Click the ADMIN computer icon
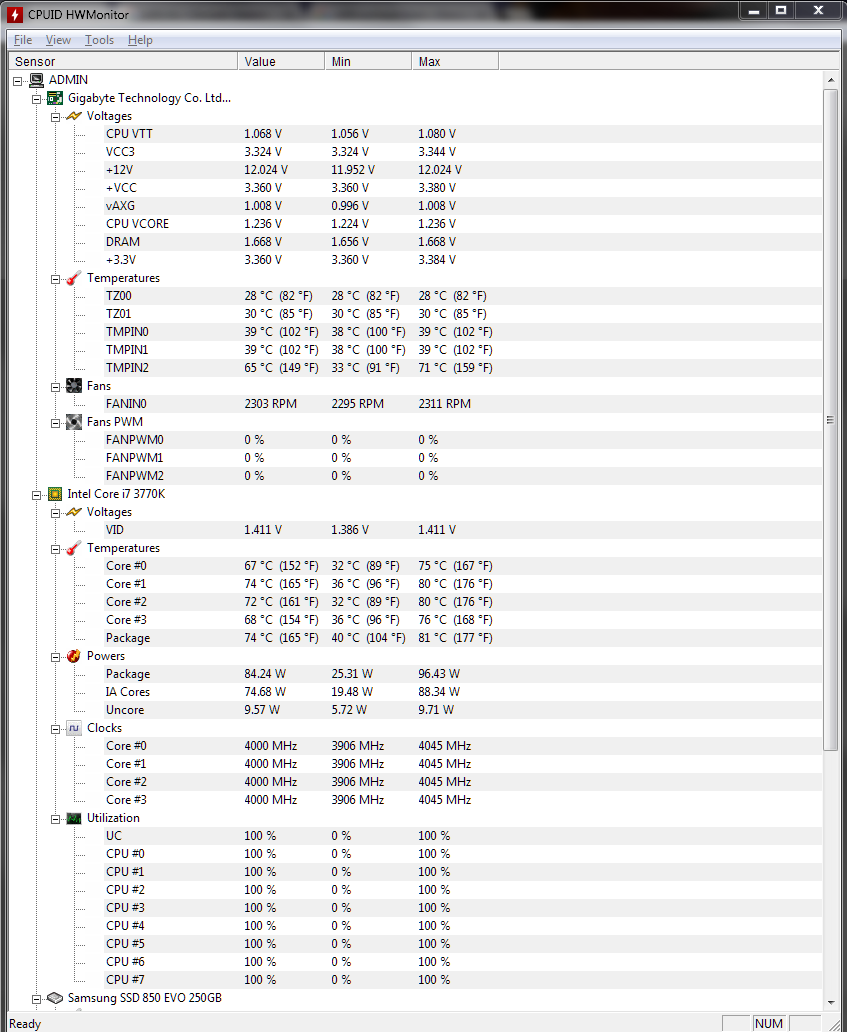This screenshot has height=1032, width=847. click(x=37, y=80)
